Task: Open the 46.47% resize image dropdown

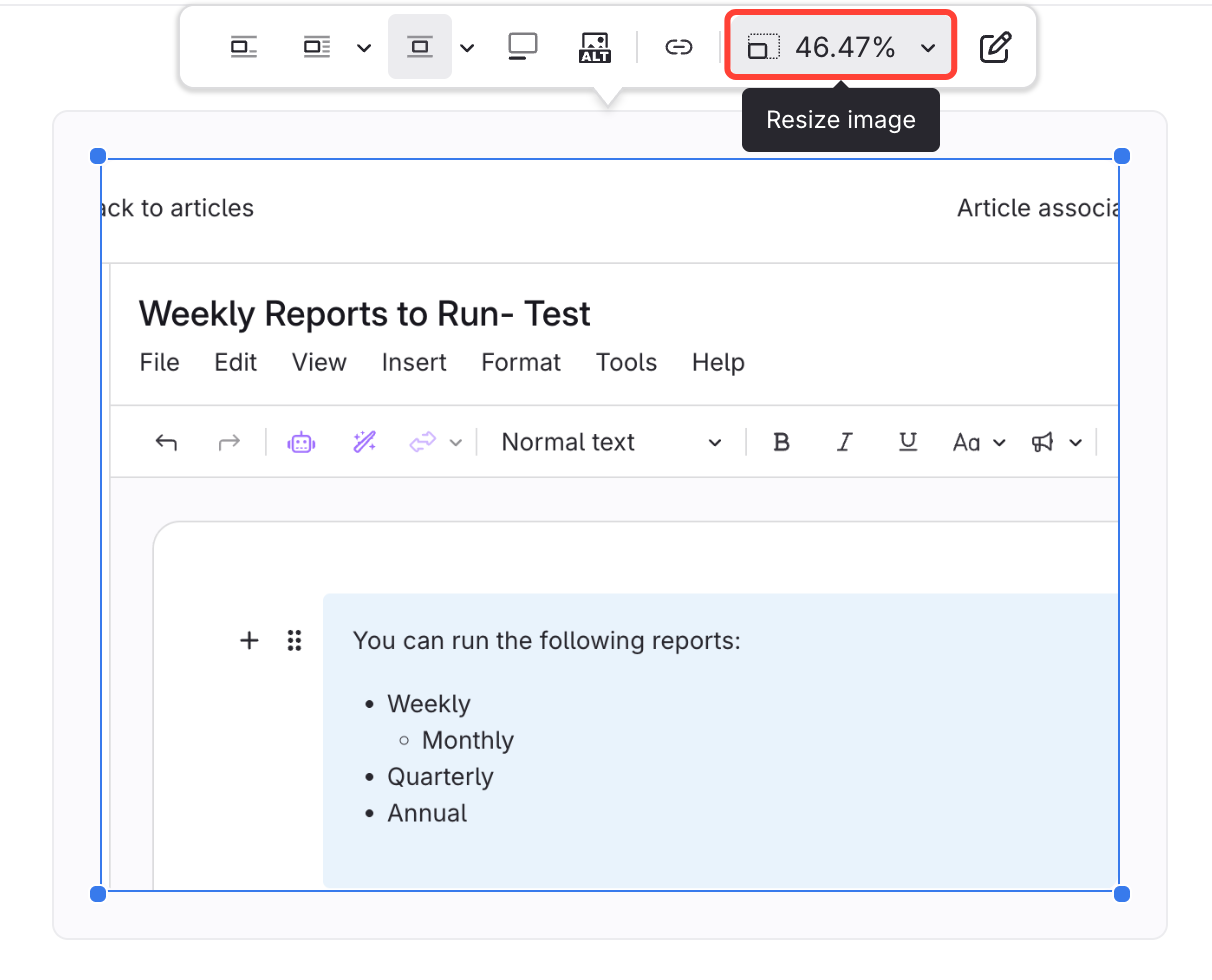Action: (x=842, y=47)
